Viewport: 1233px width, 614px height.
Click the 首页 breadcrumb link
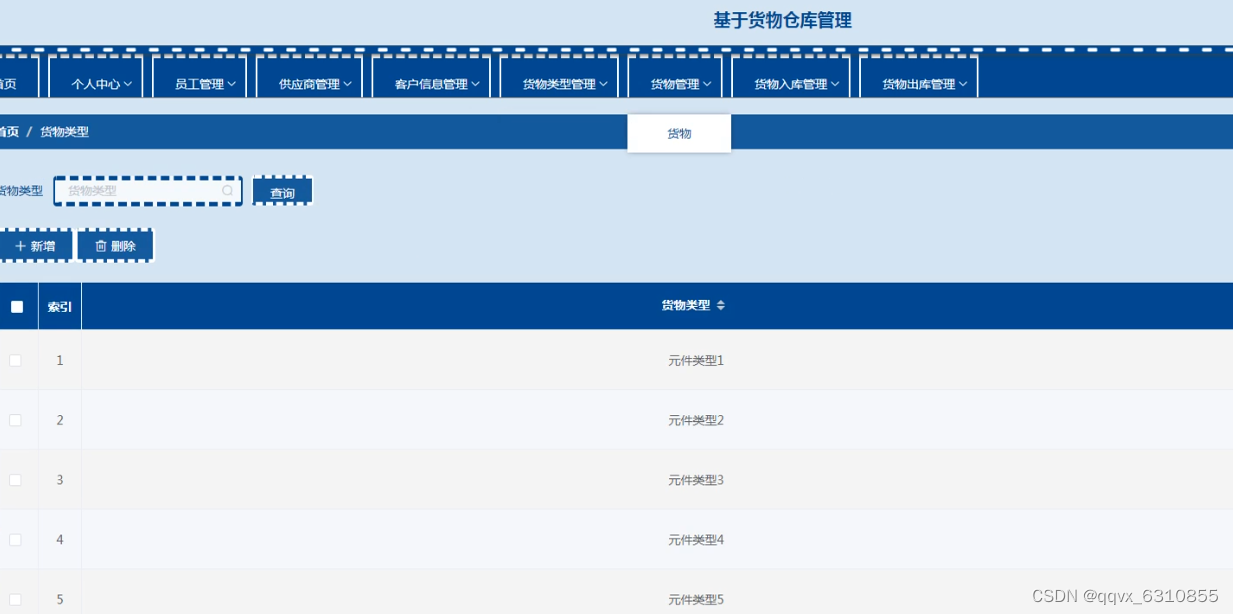[9, 132]
